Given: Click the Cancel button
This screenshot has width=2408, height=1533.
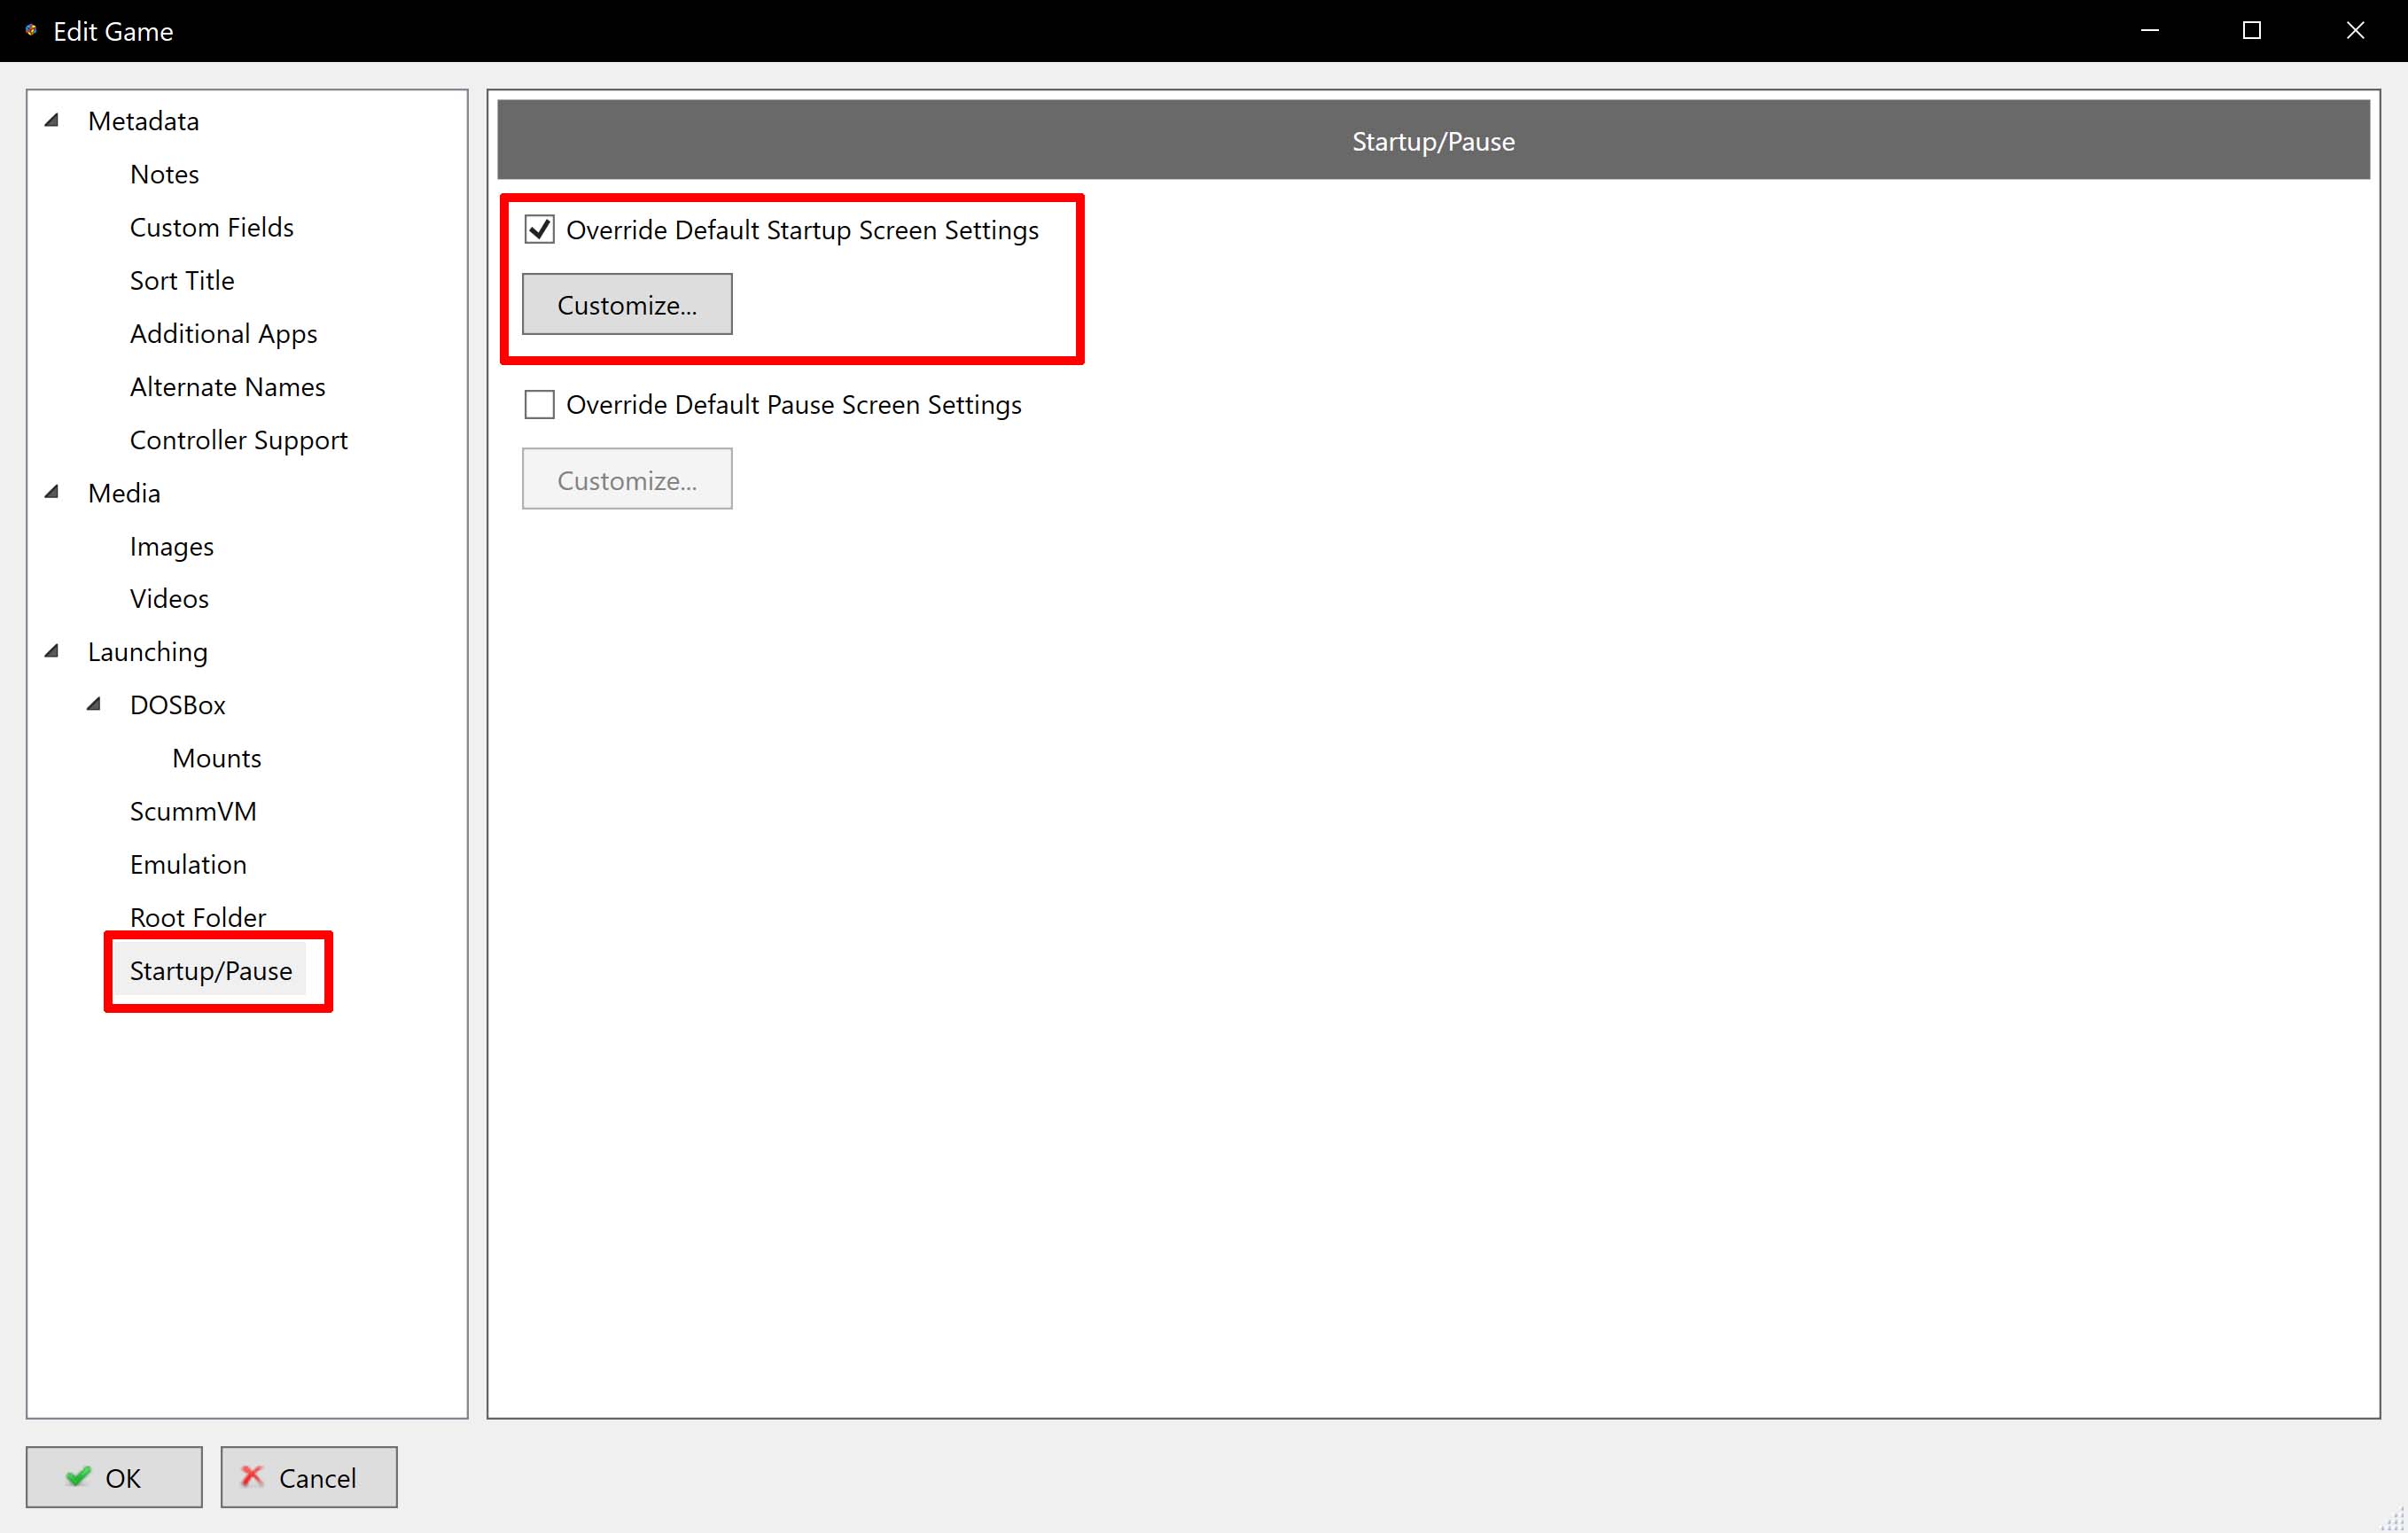Looking at the screenshot, I should tap(309, 1477).
